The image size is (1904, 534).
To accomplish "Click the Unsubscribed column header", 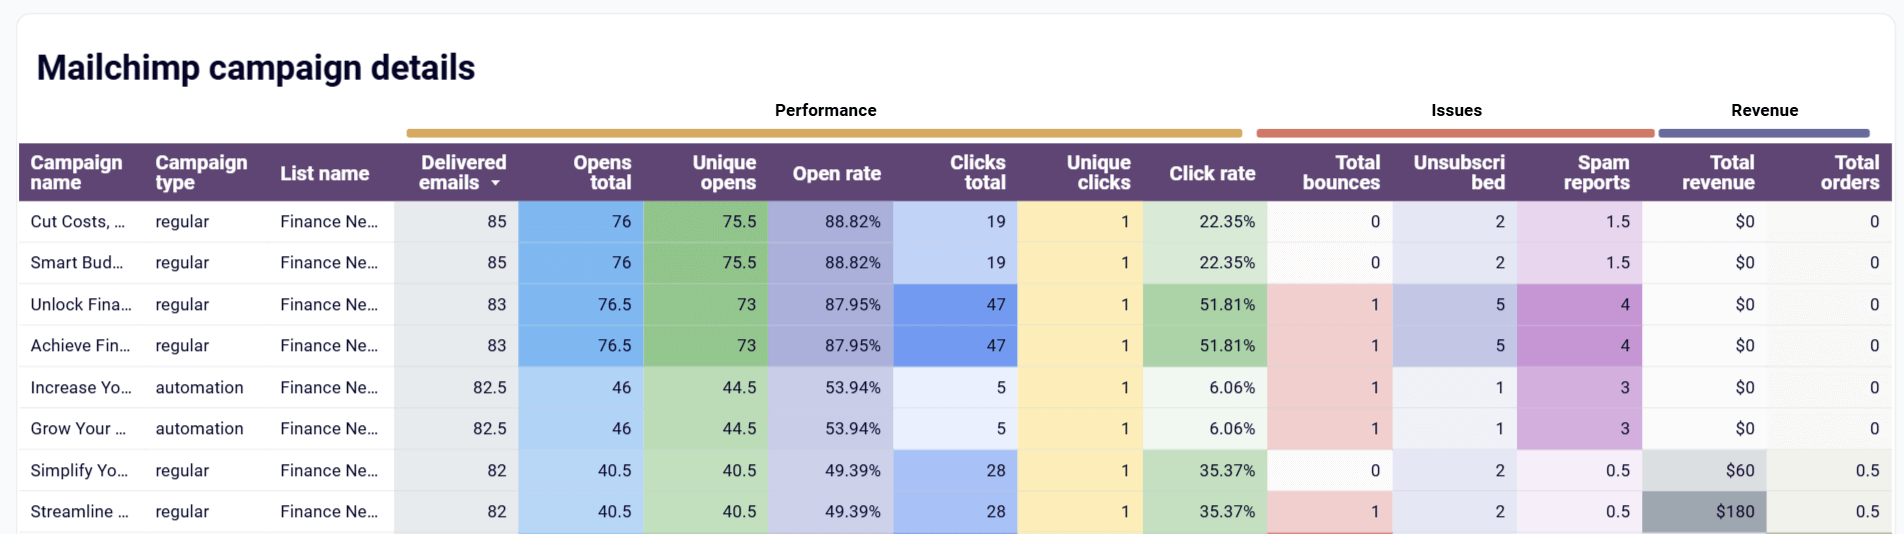I will (x=1458, y=172).
